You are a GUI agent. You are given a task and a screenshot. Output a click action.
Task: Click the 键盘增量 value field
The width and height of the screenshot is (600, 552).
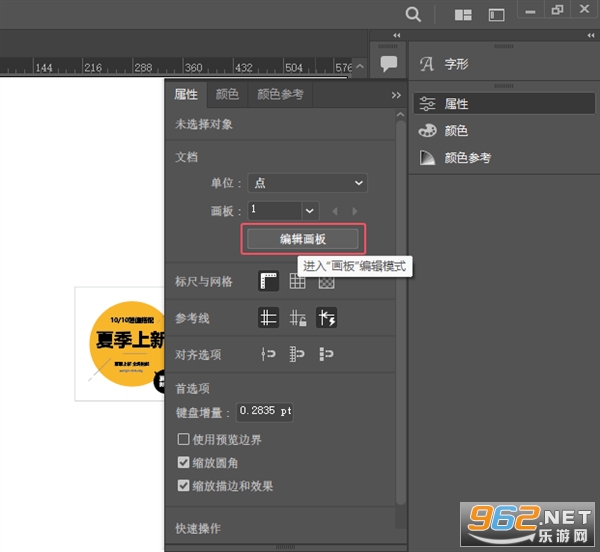point(265,412)
